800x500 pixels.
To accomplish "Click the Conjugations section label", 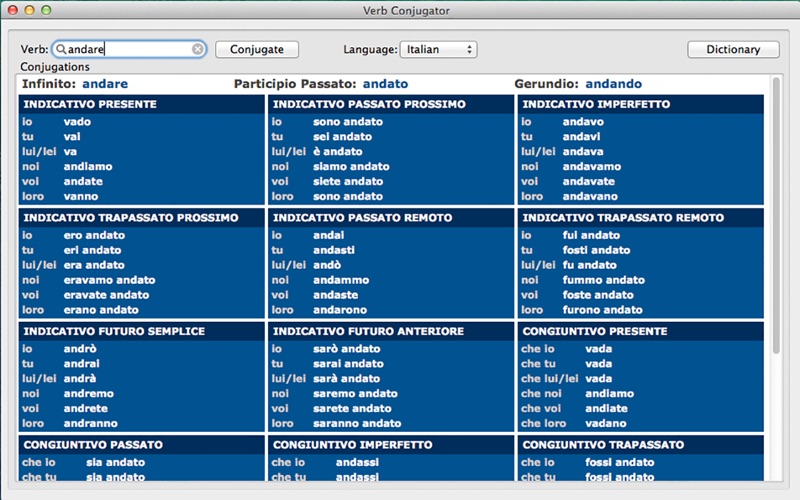I will (x=55, y=67).
